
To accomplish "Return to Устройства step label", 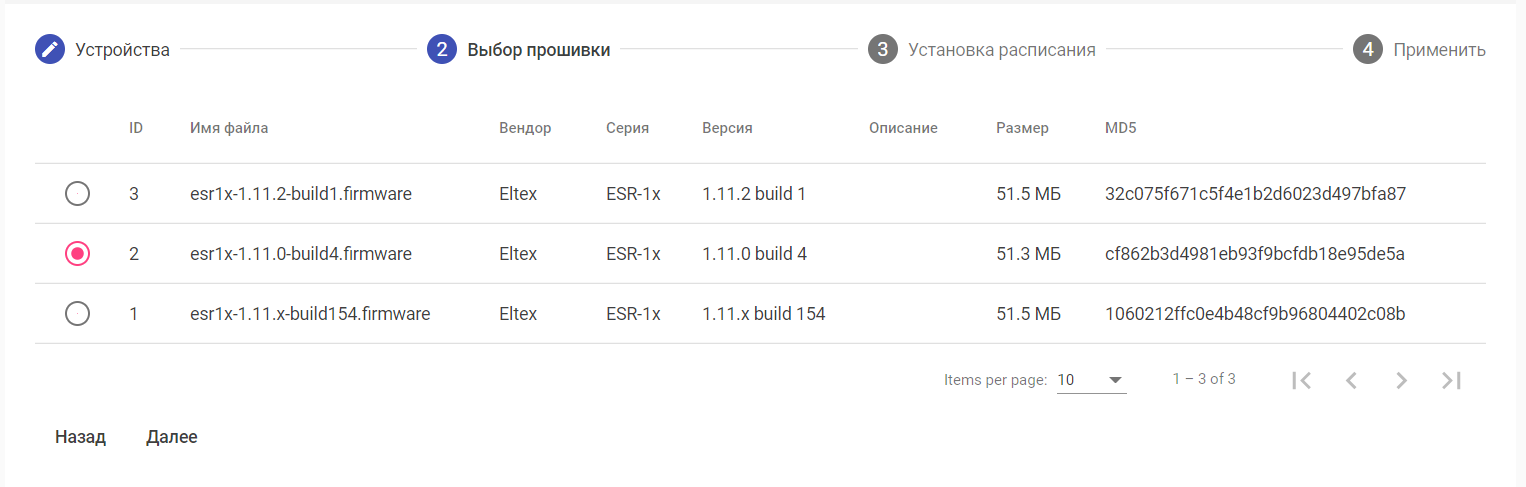I will [122, 49].
